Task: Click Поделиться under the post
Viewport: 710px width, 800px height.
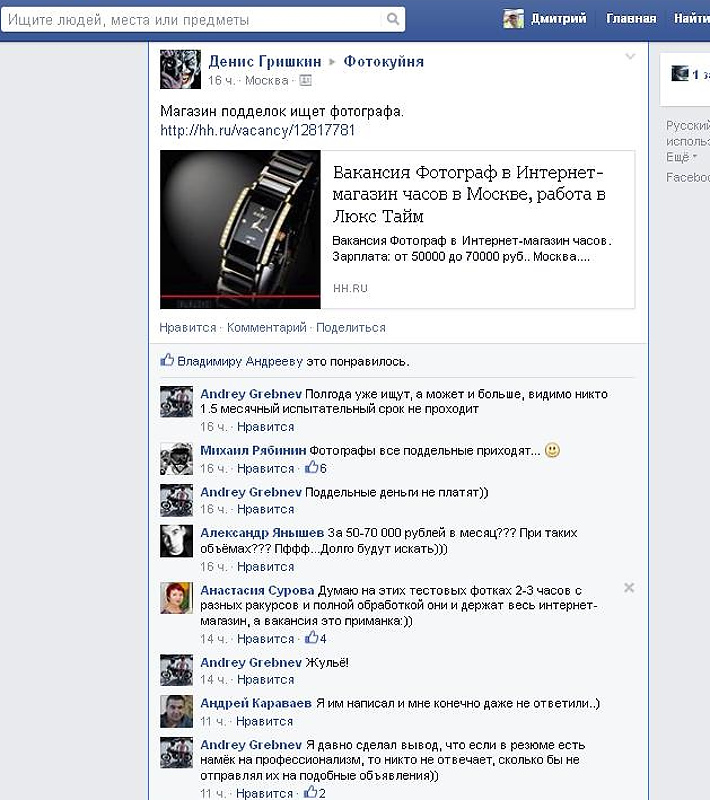Action: [351, 328]
